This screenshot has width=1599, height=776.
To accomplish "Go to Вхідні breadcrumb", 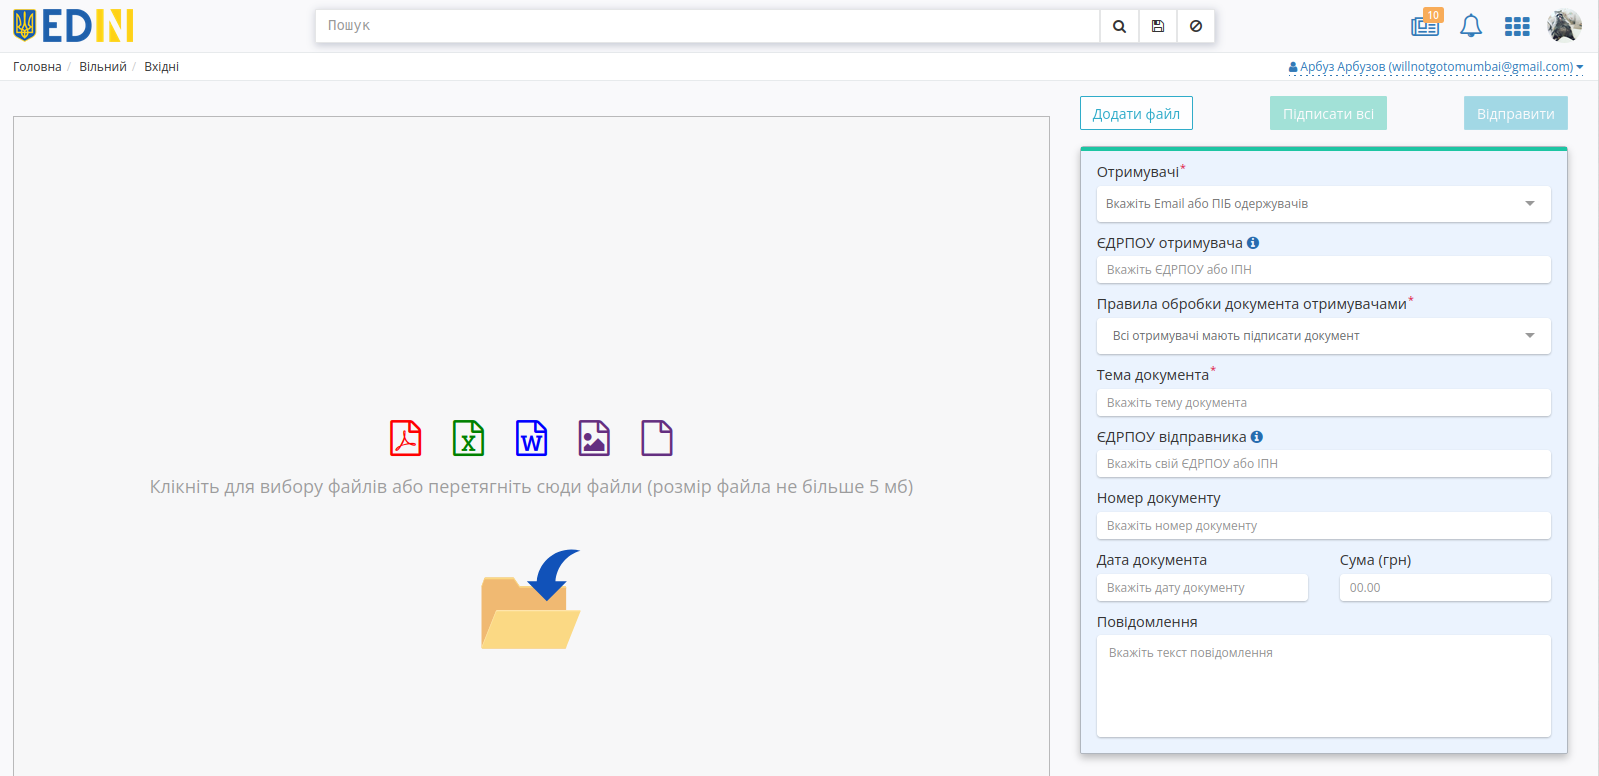I will pyautogui.click(x=161, y=67).
